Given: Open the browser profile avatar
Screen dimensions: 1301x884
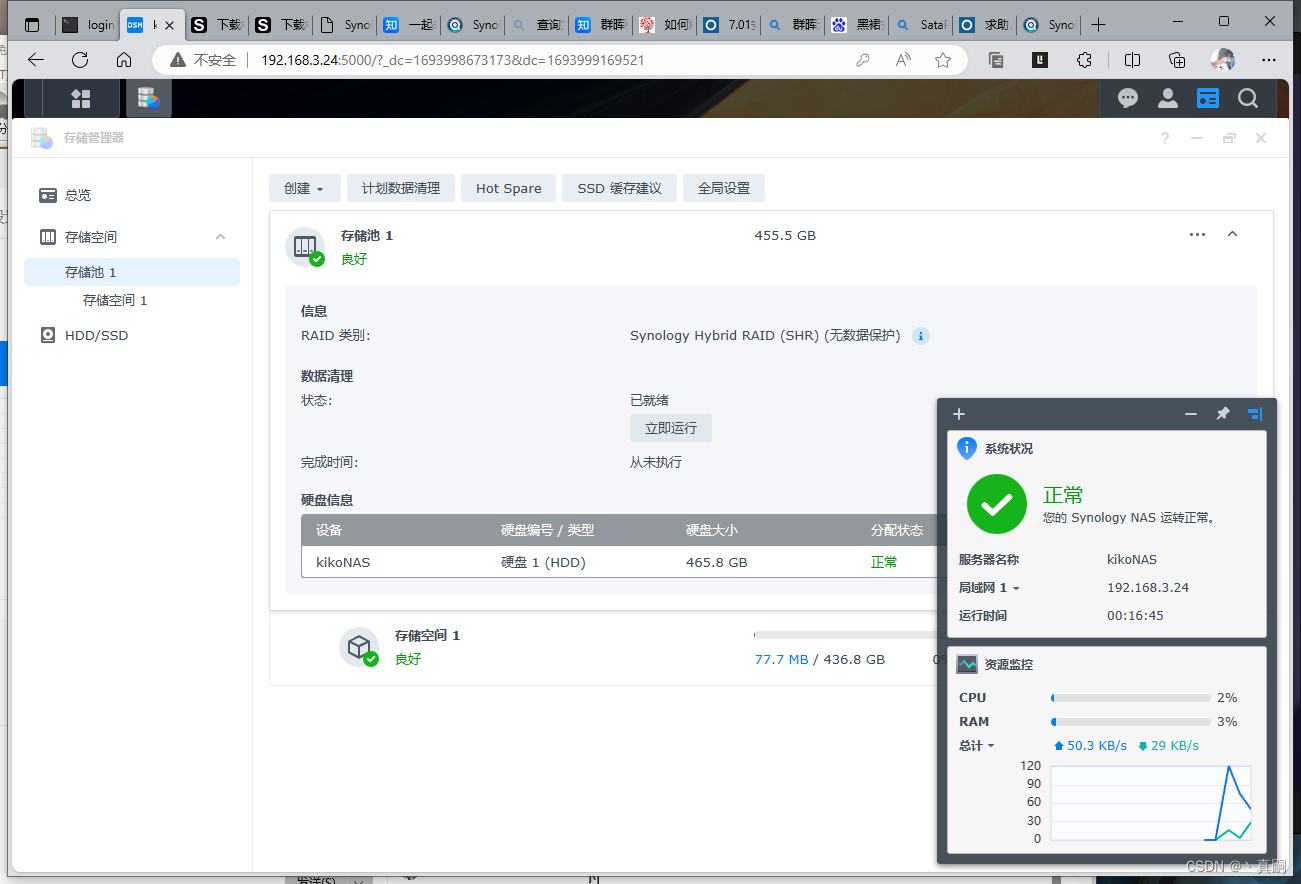Looking at the screenshot, I should 1222,60.
